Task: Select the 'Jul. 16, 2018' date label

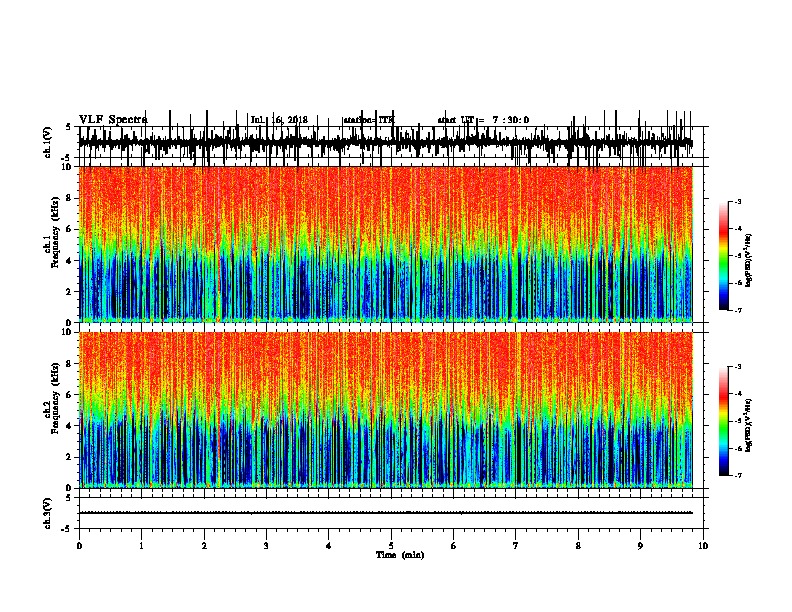Action: (279, 120)
